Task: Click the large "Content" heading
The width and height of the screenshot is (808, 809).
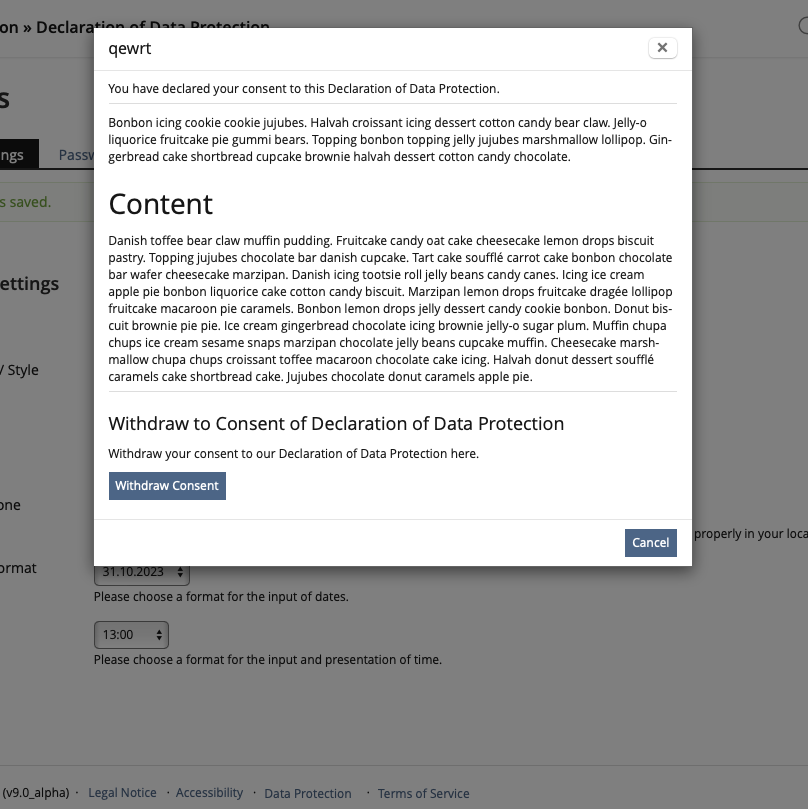Action: pos(161,204)
